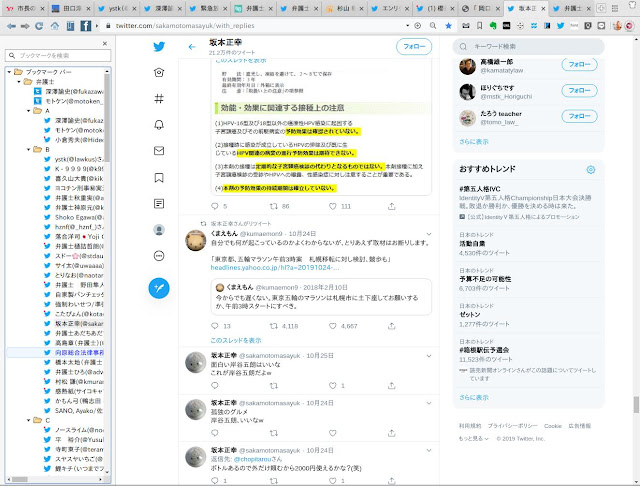This screenshot has height=486, width=640.
Task: Open trends settings gear icon
Action: click(591, 169)
